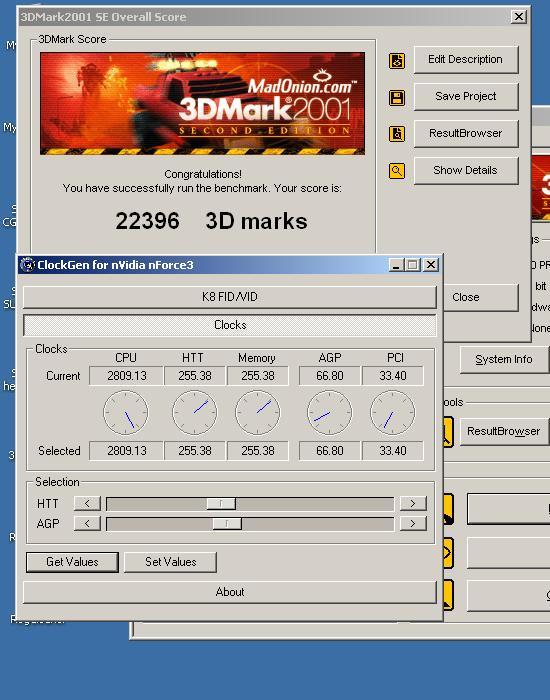Viewport: 550px width, 700px height.
Task: Click the 22396 score text
Action: 147,221
